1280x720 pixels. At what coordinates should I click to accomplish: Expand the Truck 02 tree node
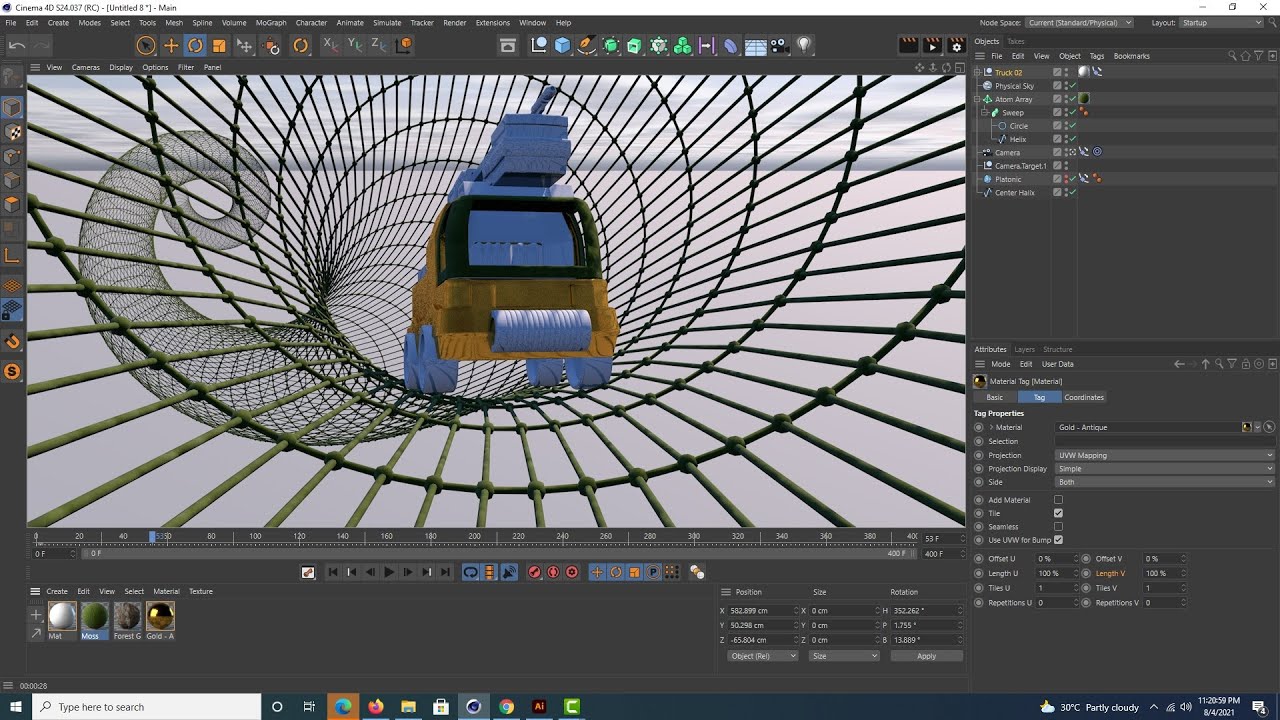pos(978,72)
